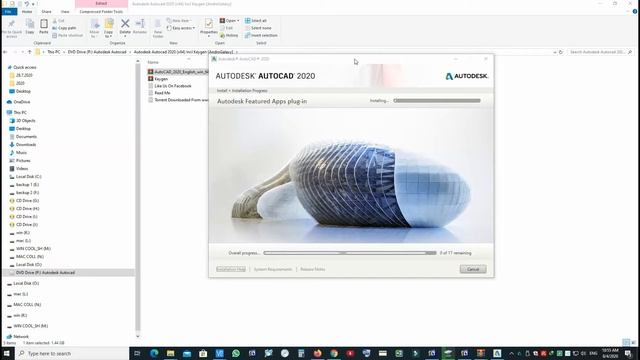Open the Properties dropdown arrow

click(209, 36)
